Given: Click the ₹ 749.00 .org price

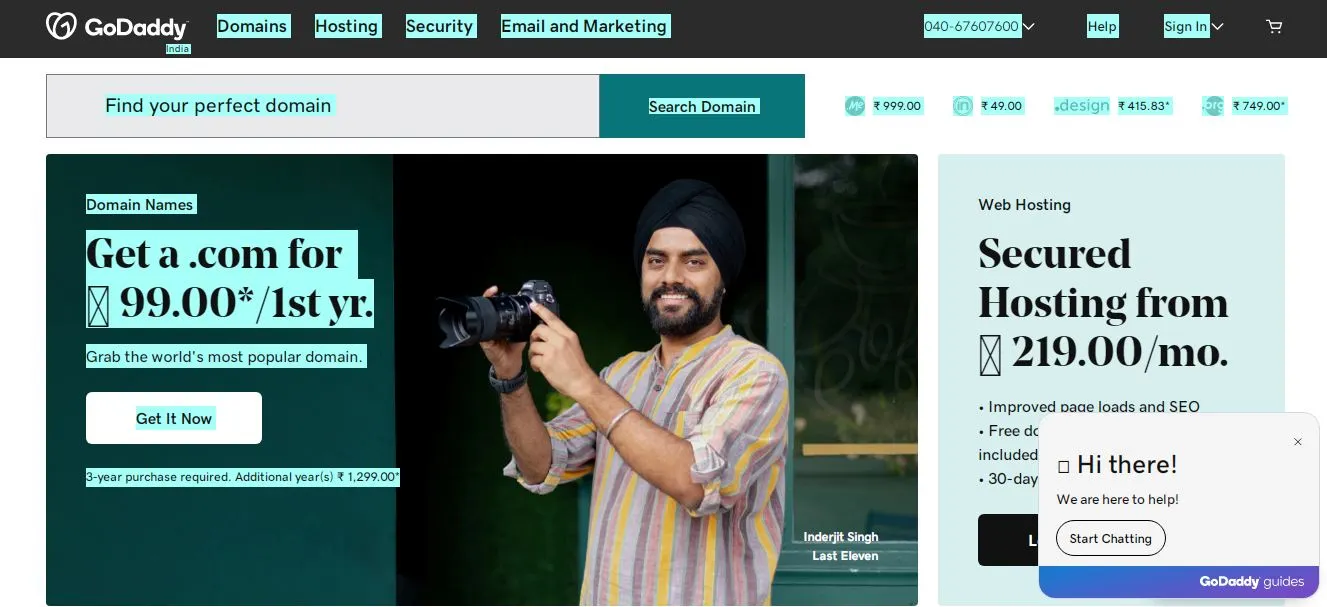Looking at the screenshot, I should coord(1259,106).
